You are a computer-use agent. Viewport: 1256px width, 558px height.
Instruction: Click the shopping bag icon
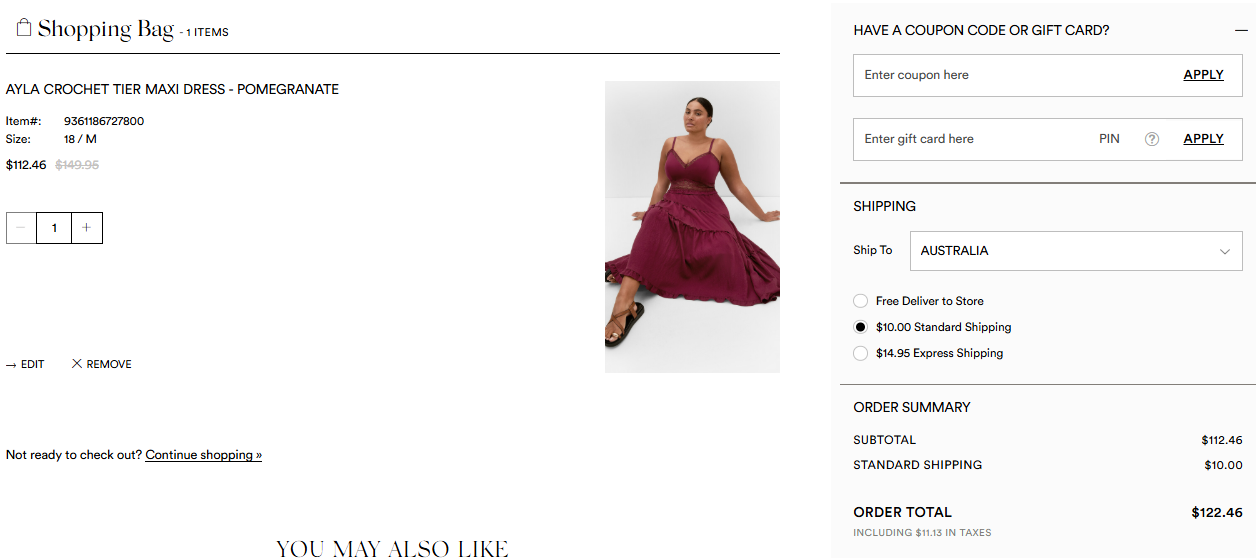click(x=24, y=27)
